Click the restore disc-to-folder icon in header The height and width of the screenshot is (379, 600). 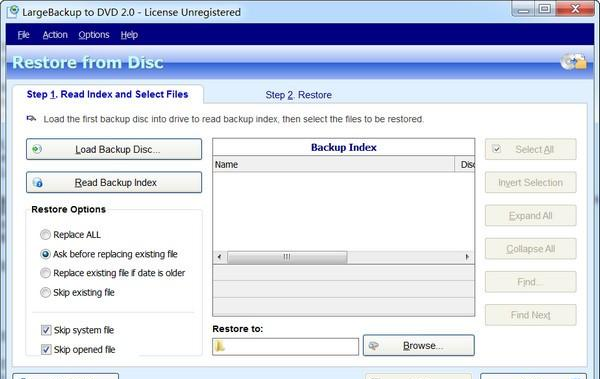point(574,61)
